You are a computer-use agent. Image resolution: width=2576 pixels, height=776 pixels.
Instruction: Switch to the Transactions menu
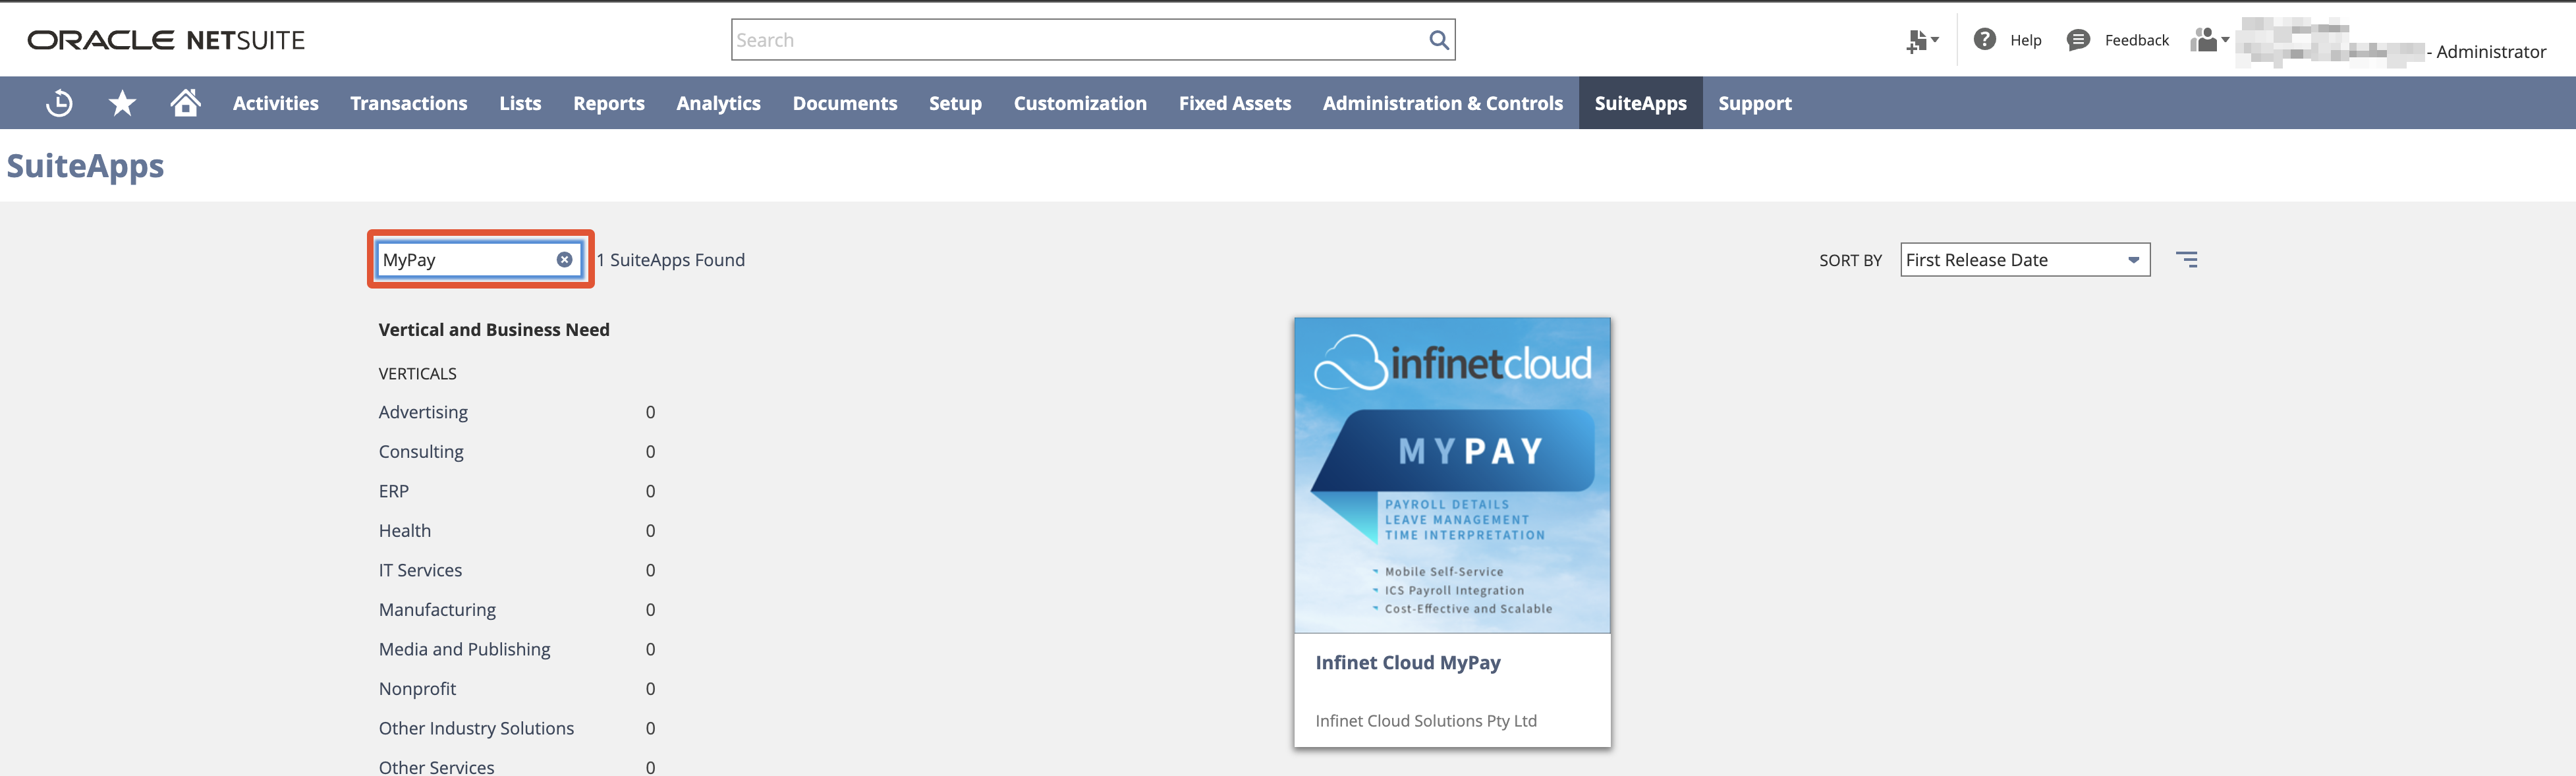[408, 102]
